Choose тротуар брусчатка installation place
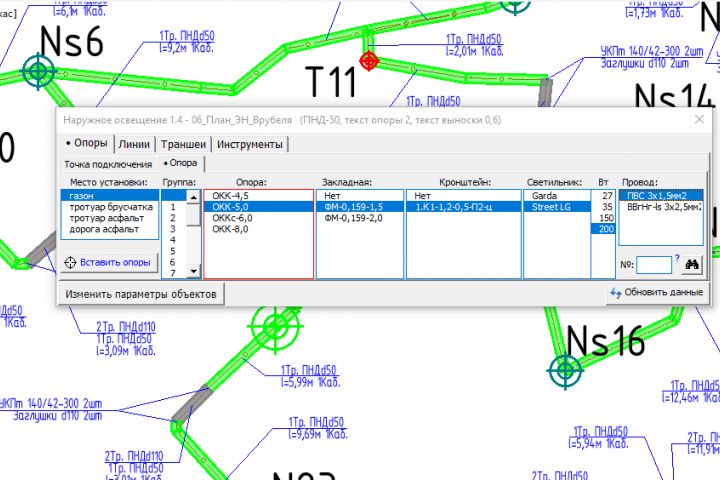Viewport: 720px width, 480px height. click(x=110, y=207)
